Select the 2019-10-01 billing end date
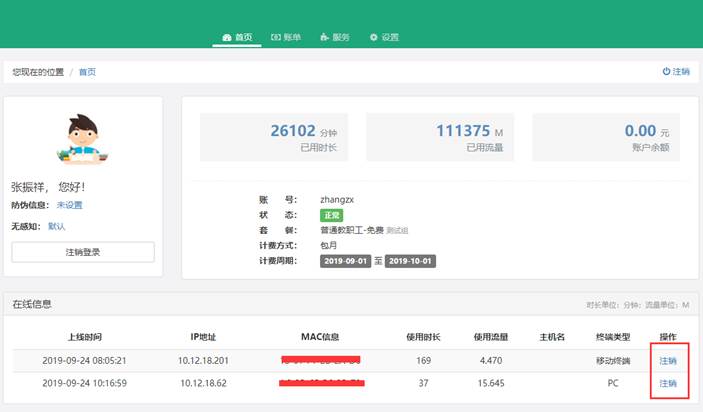The width and height of the screenshot is (703, 412). [x=411, y=261]
